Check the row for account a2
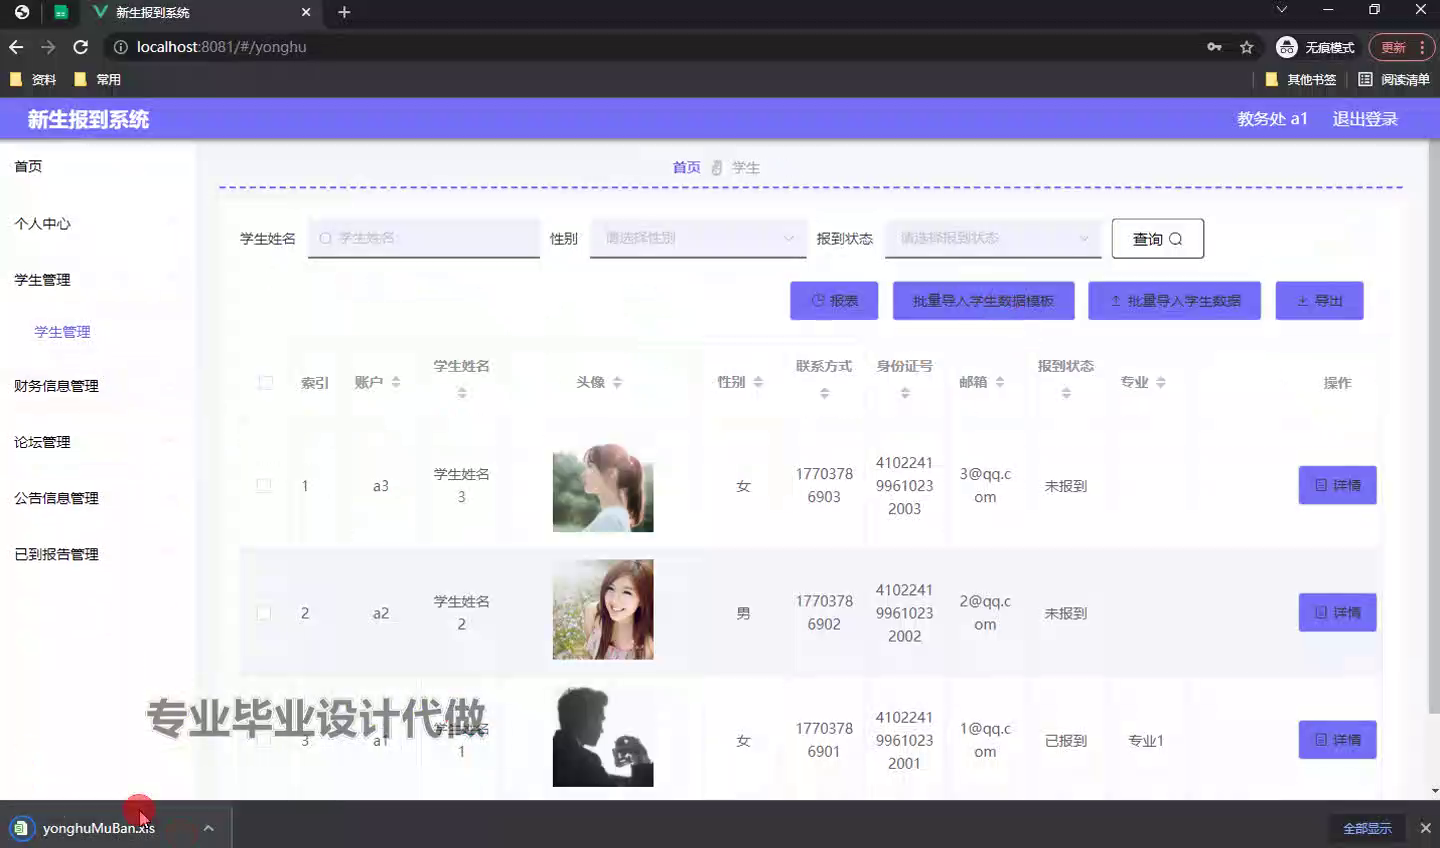Screen dimensions: 1440x848 (x=264, y=613)
